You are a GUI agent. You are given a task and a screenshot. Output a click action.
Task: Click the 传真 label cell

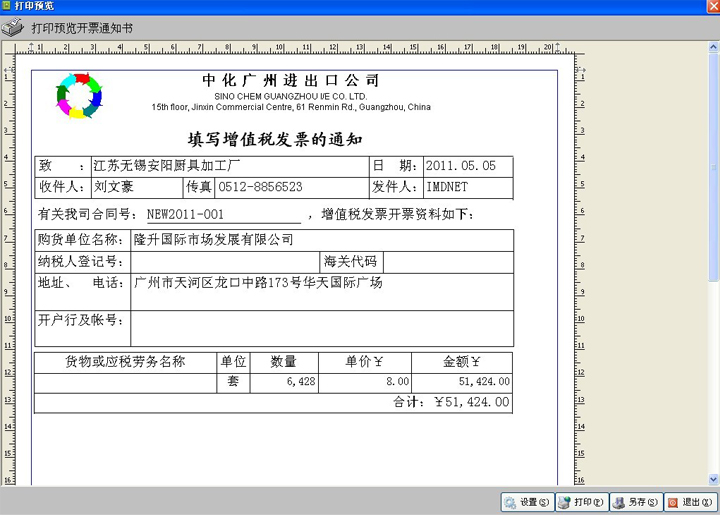199,186
